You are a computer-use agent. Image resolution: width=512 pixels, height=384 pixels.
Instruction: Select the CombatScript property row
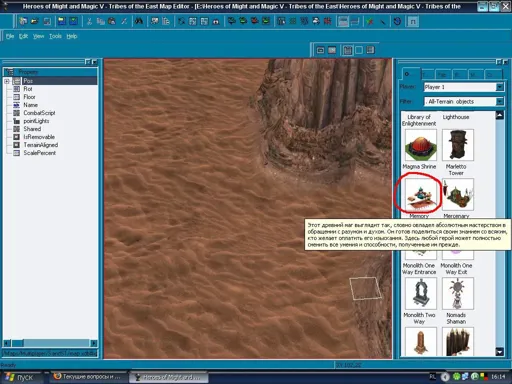pyautogui.click(x=50, y=113)
